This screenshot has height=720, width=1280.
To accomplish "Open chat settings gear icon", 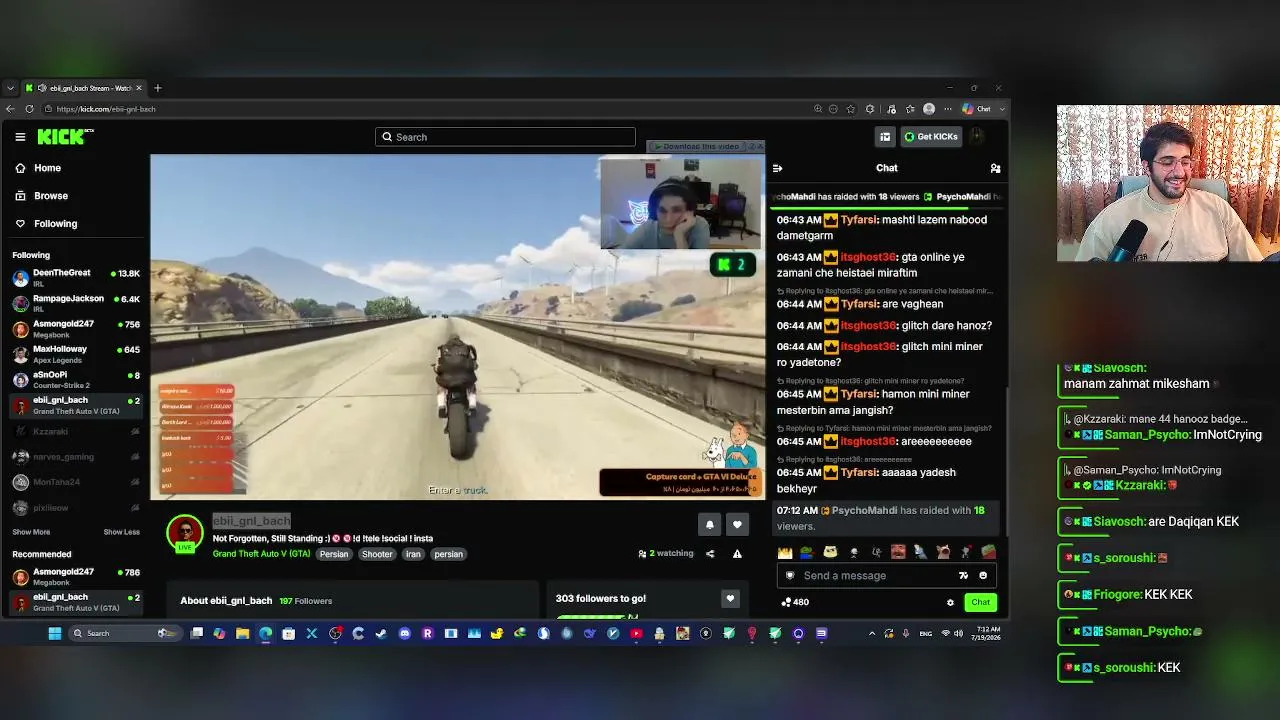I will click(x=950, y=602).
